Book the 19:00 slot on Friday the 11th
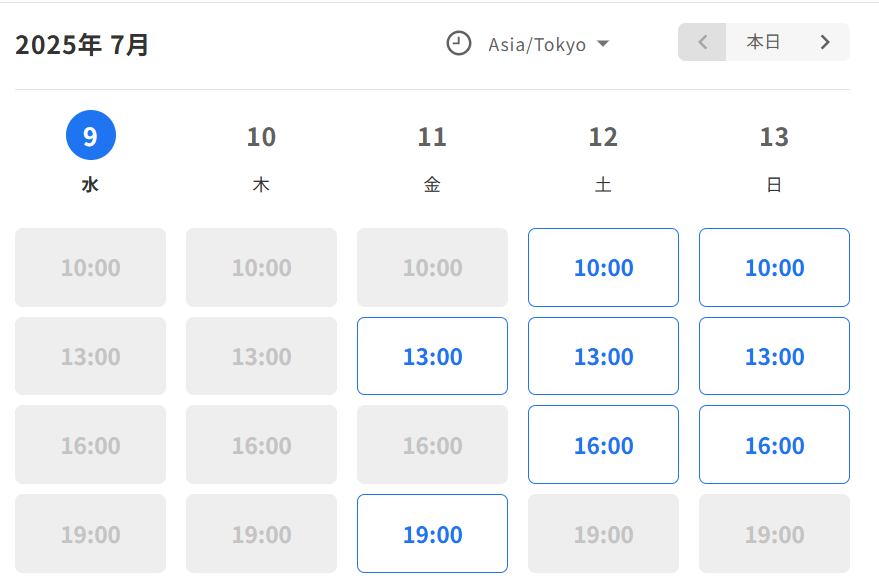The height and width of the screenshot is (583, 879). coord(432,534)
